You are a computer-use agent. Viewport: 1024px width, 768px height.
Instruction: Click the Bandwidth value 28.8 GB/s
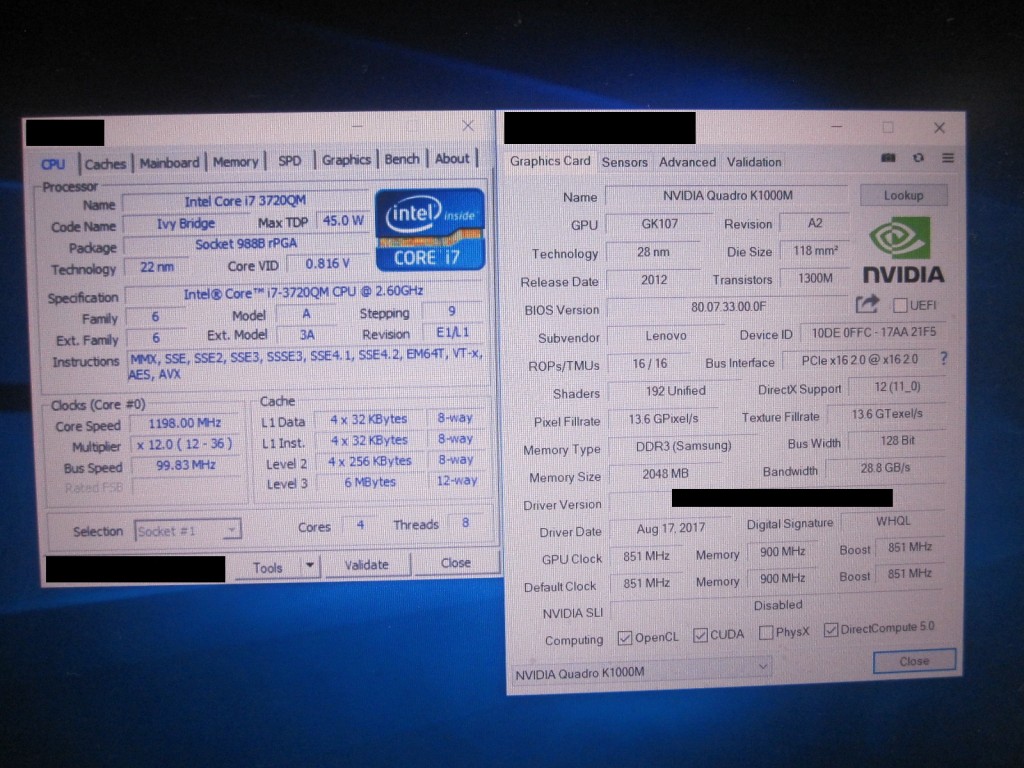click(x=885, y=468)
